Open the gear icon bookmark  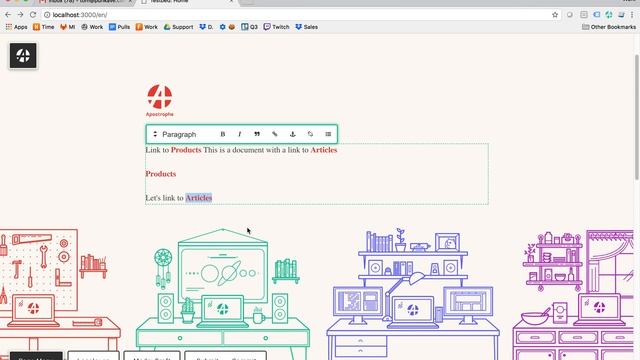(x=222, y=27)
